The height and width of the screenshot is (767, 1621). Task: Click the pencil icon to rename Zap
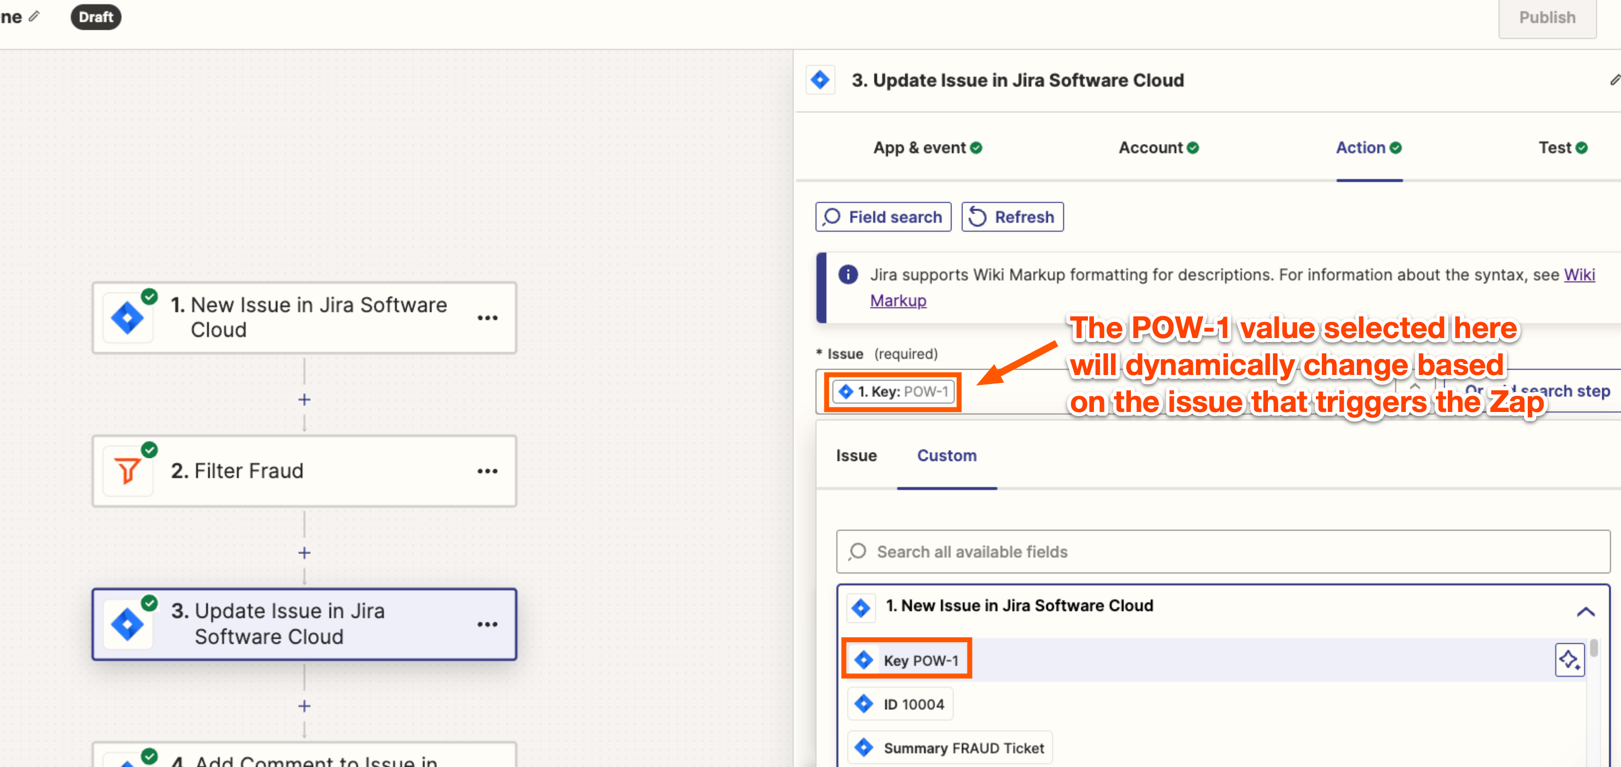(34, 16)
